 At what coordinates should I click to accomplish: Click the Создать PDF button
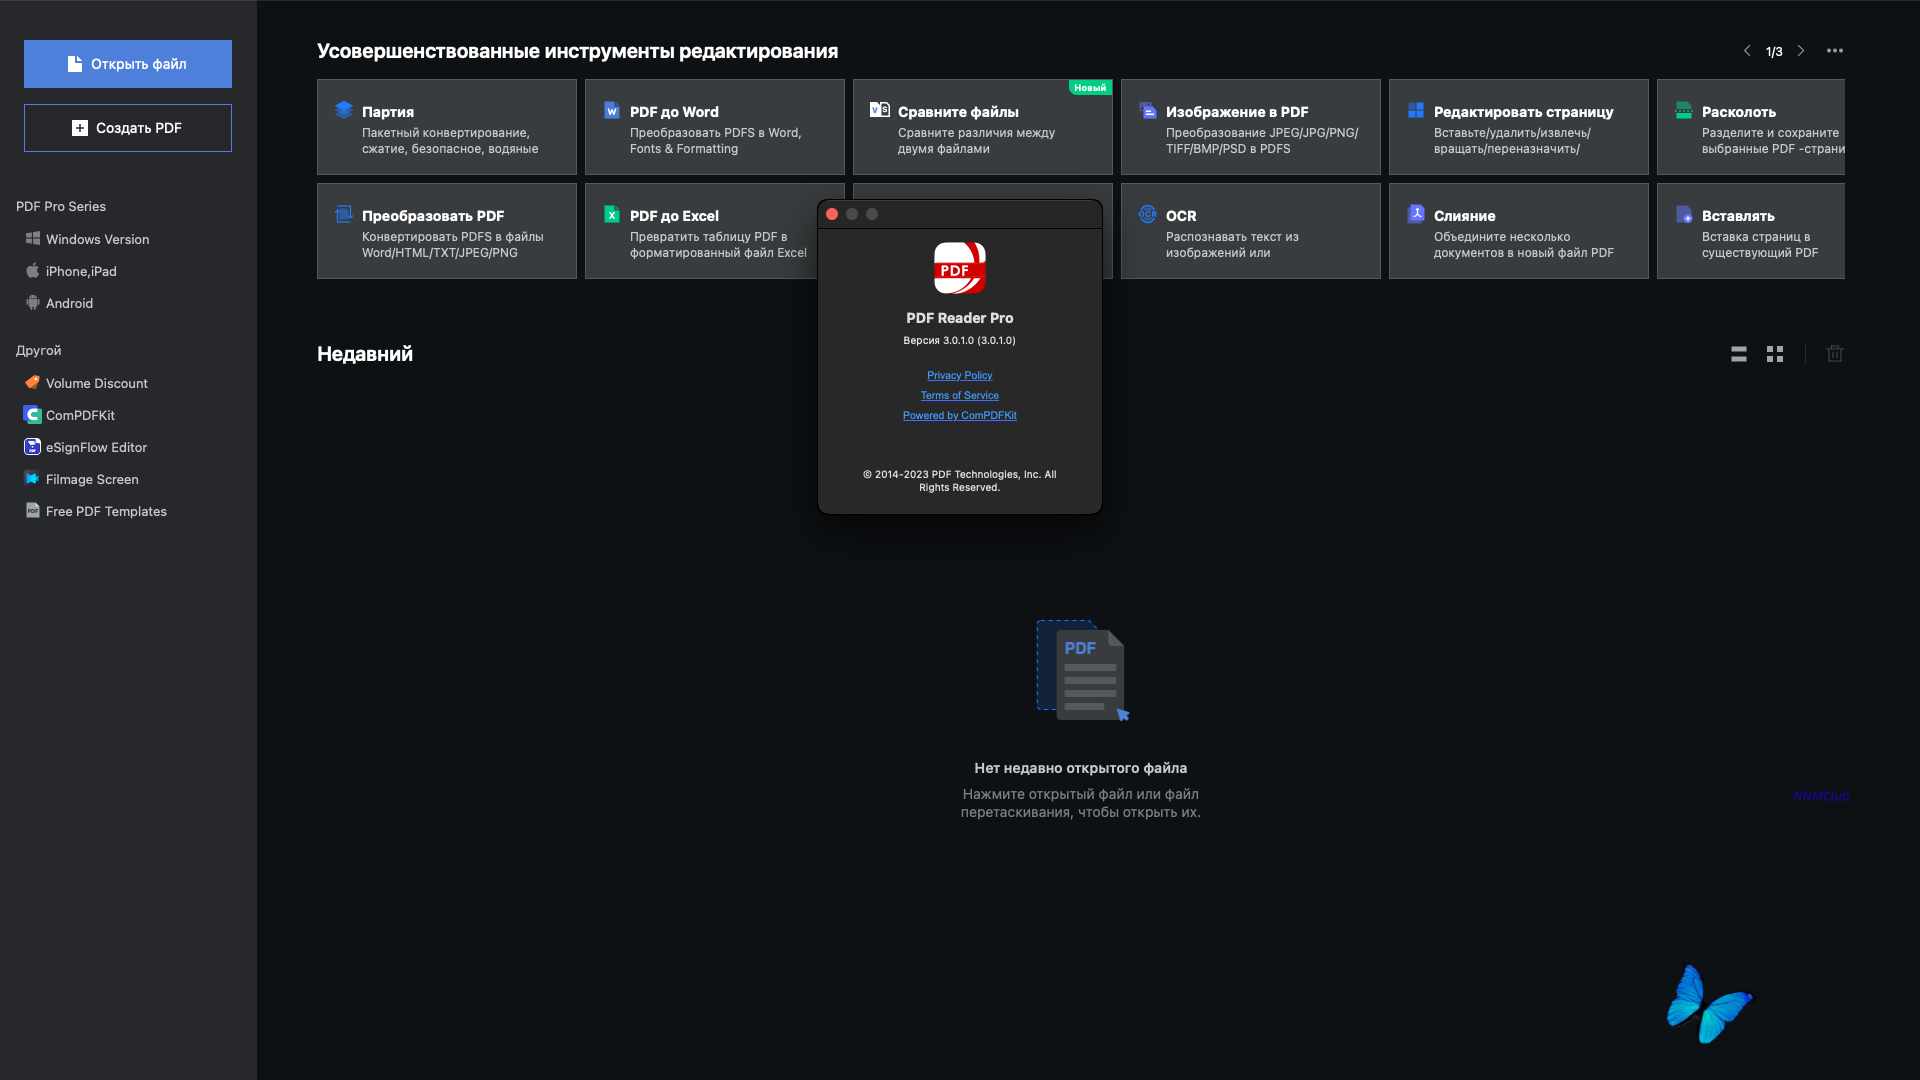click(x=128, y=128)
